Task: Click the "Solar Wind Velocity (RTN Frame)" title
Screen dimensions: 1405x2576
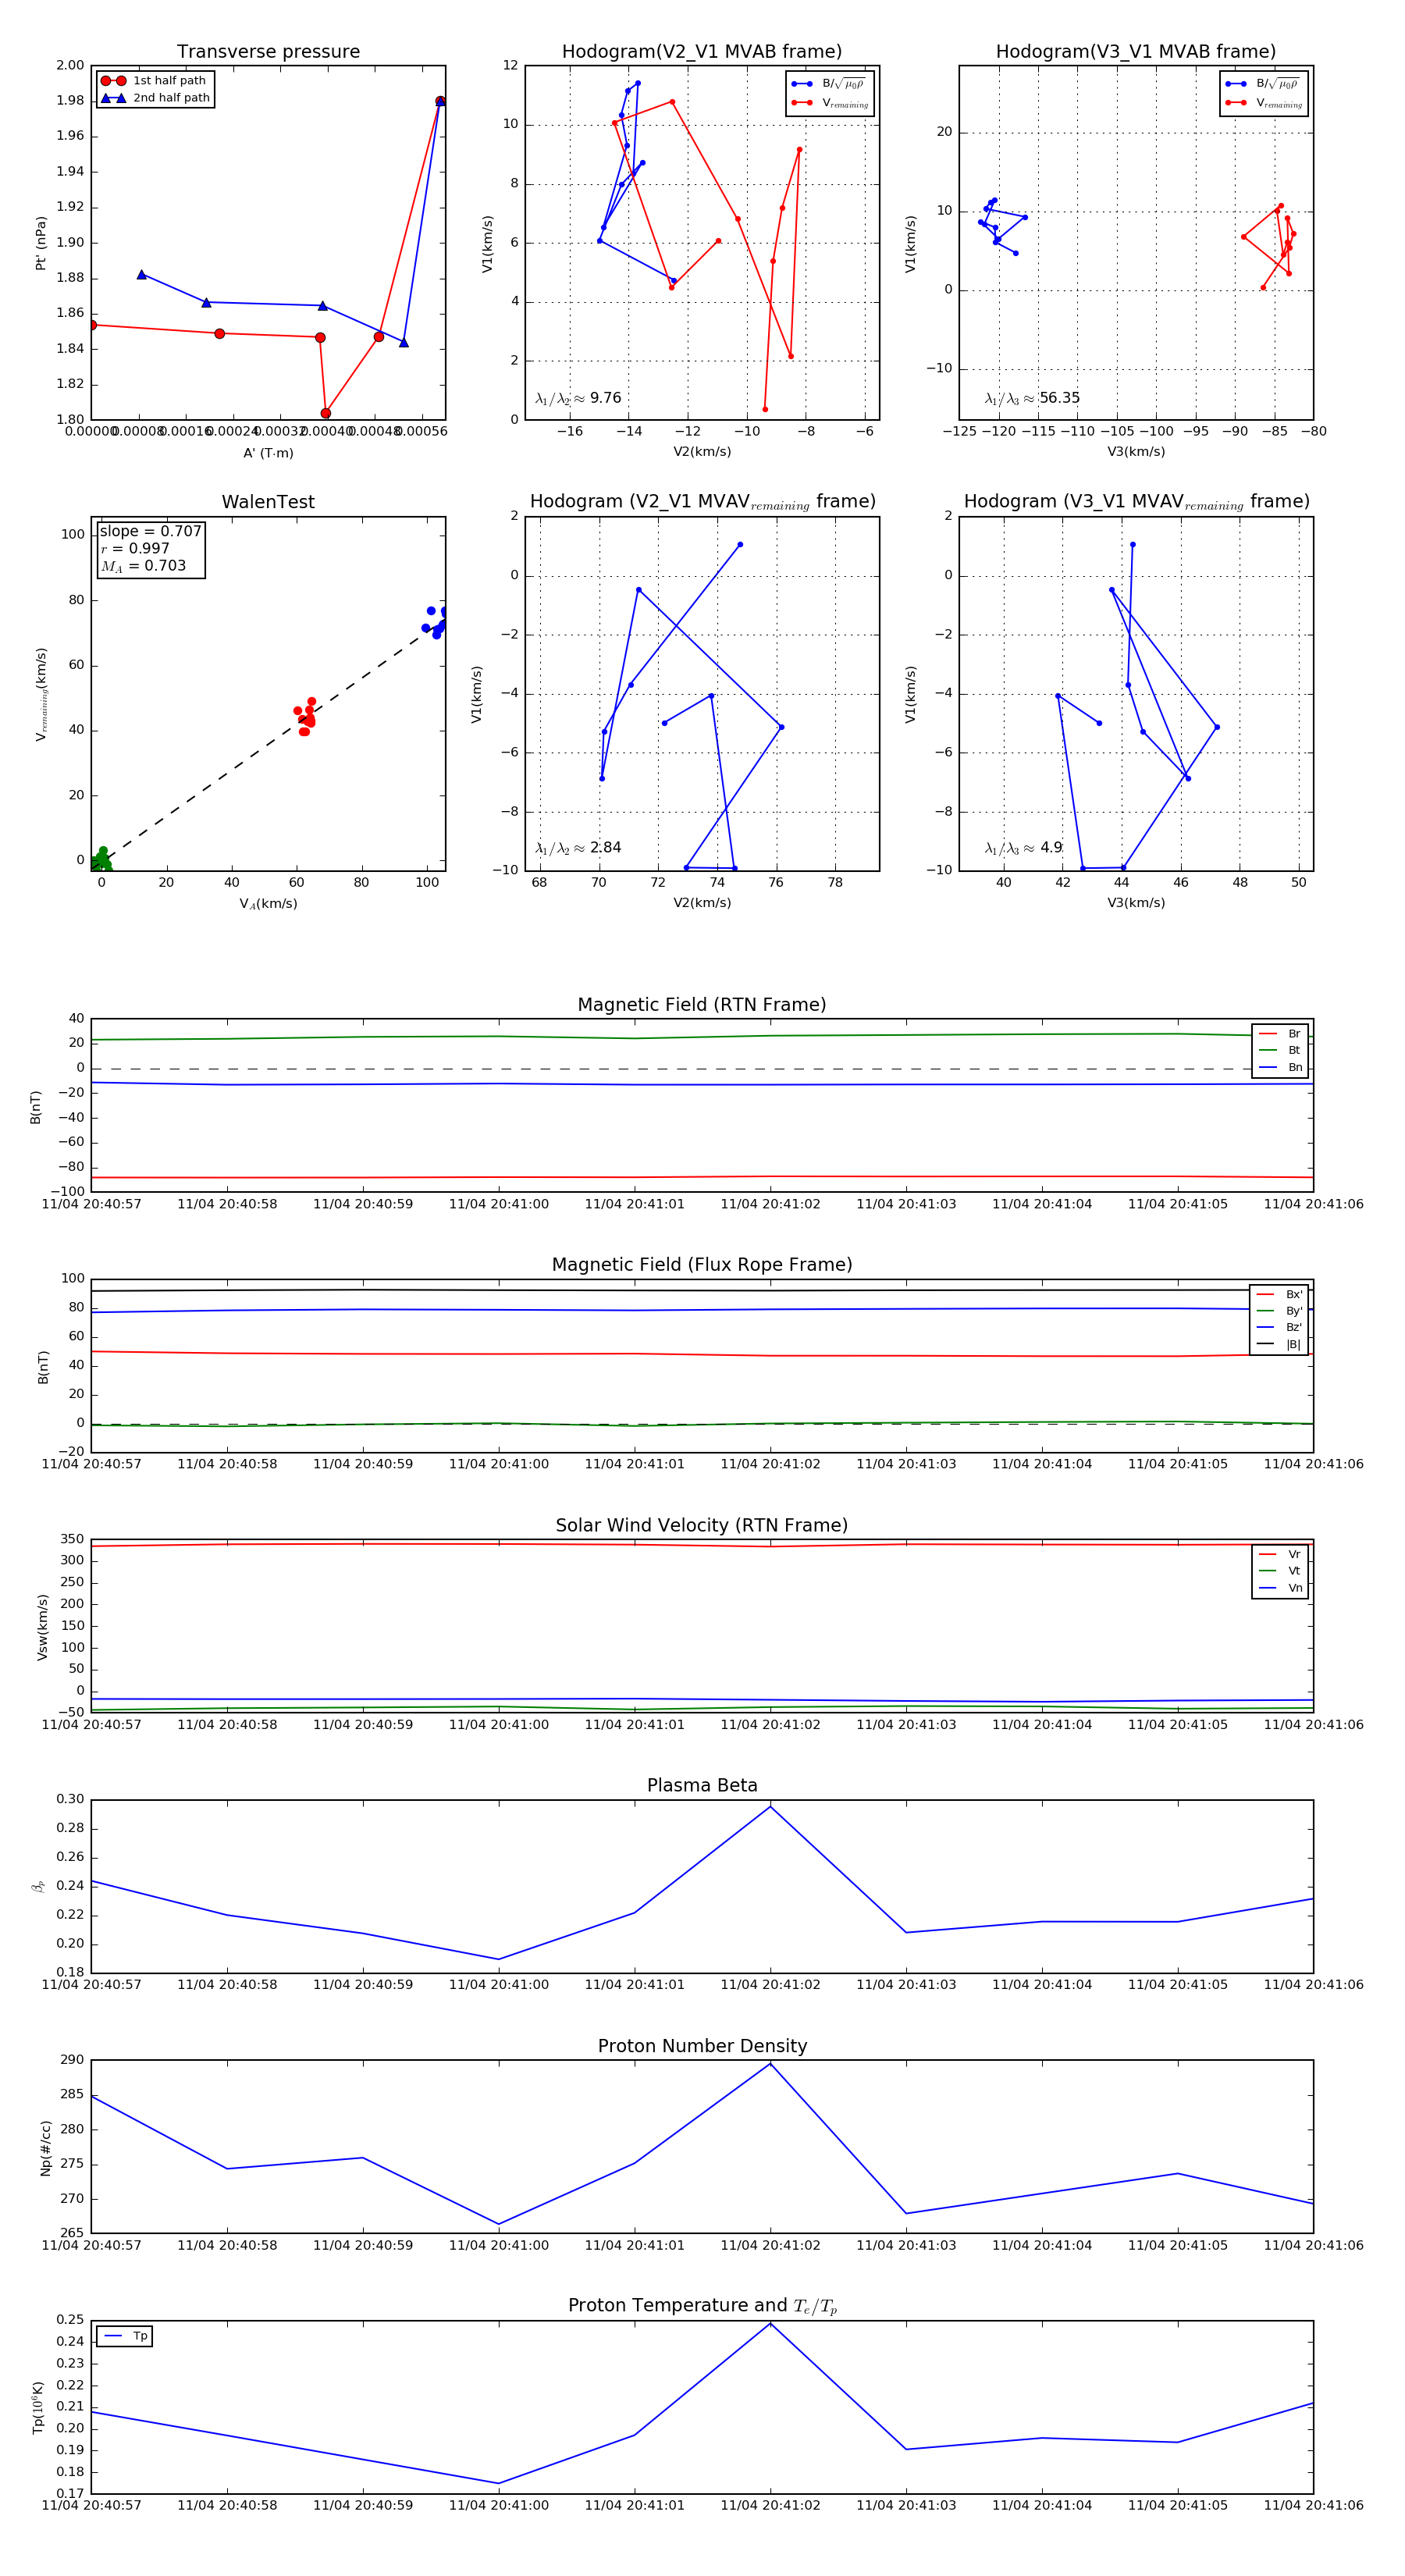Action: pos(702,1526)
